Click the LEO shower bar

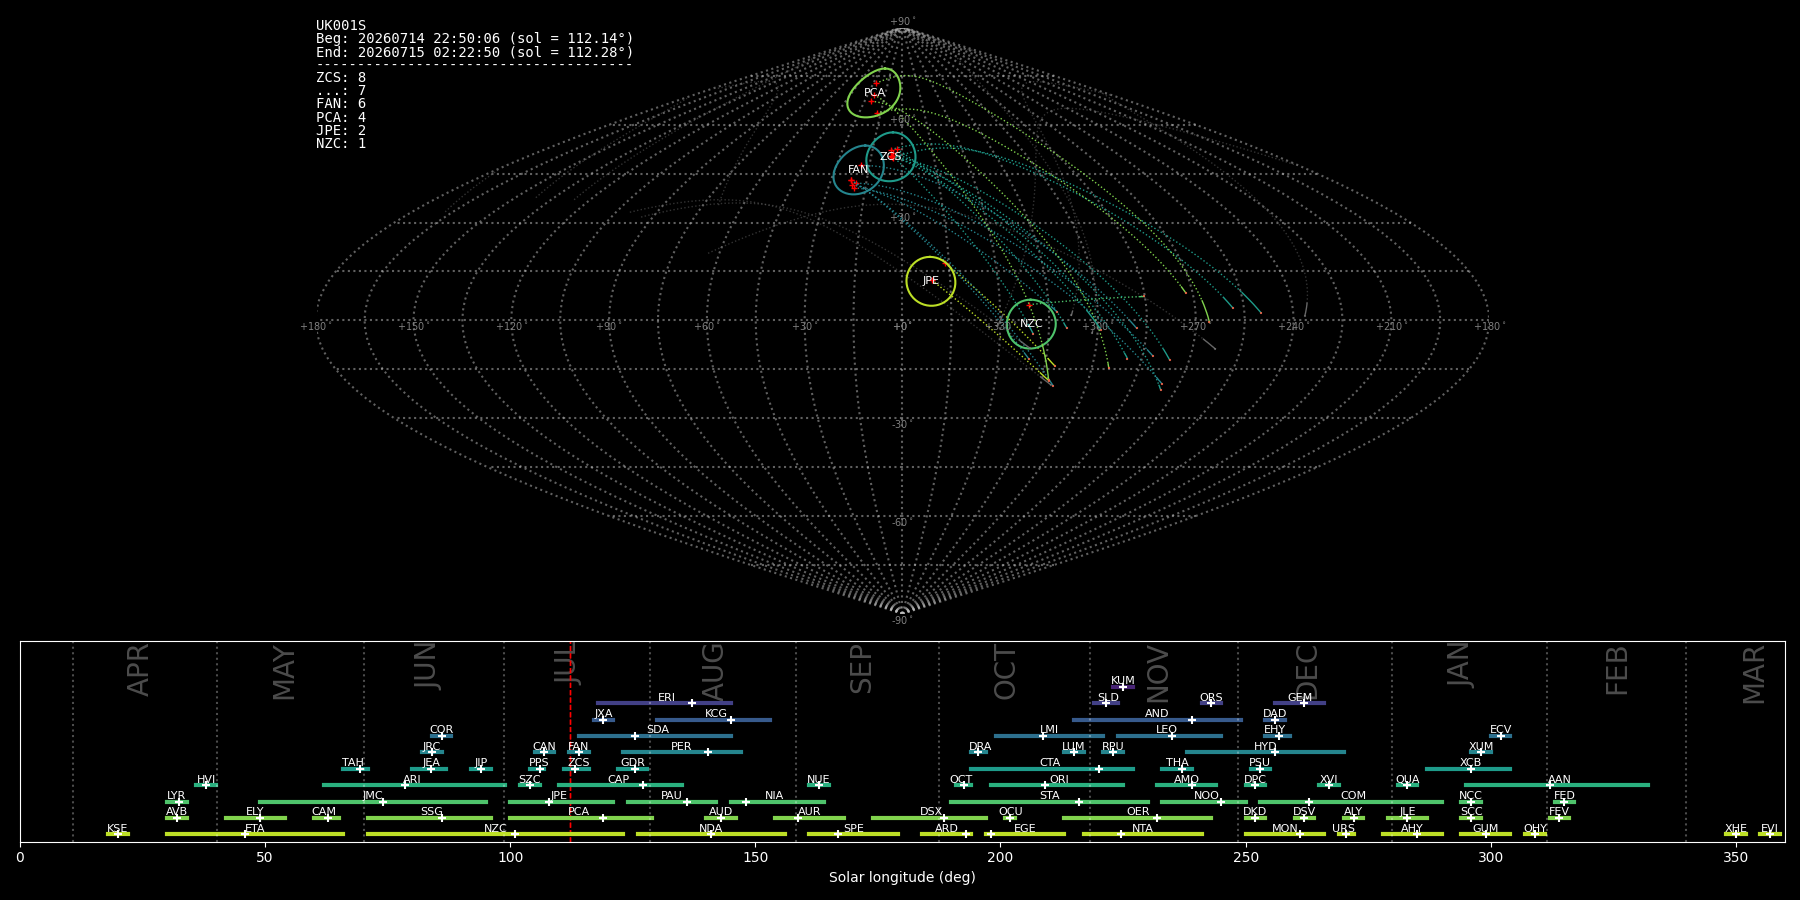1169,736
